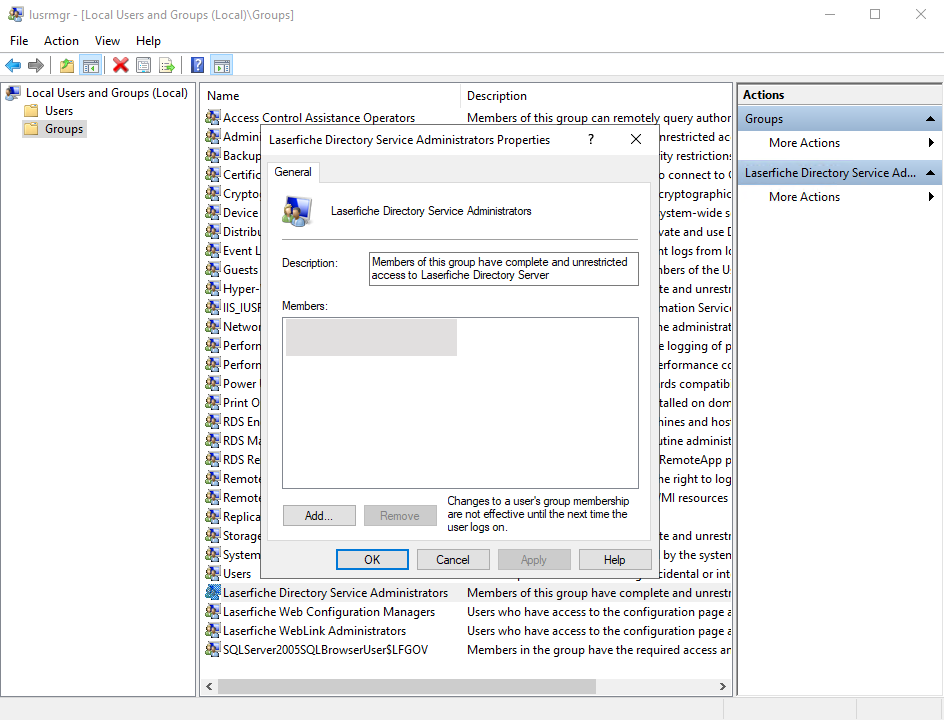Open the View menu

click(x=107, y=41)
